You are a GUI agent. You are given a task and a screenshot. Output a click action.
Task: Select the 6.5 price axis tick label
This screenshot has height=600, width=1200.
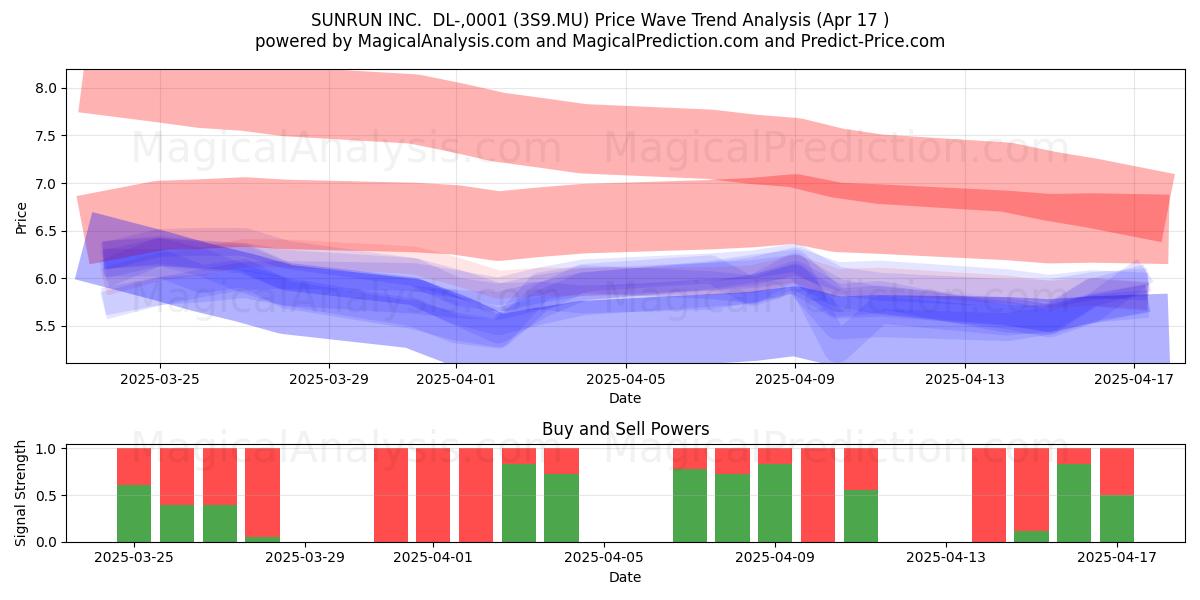click(46, 231)
